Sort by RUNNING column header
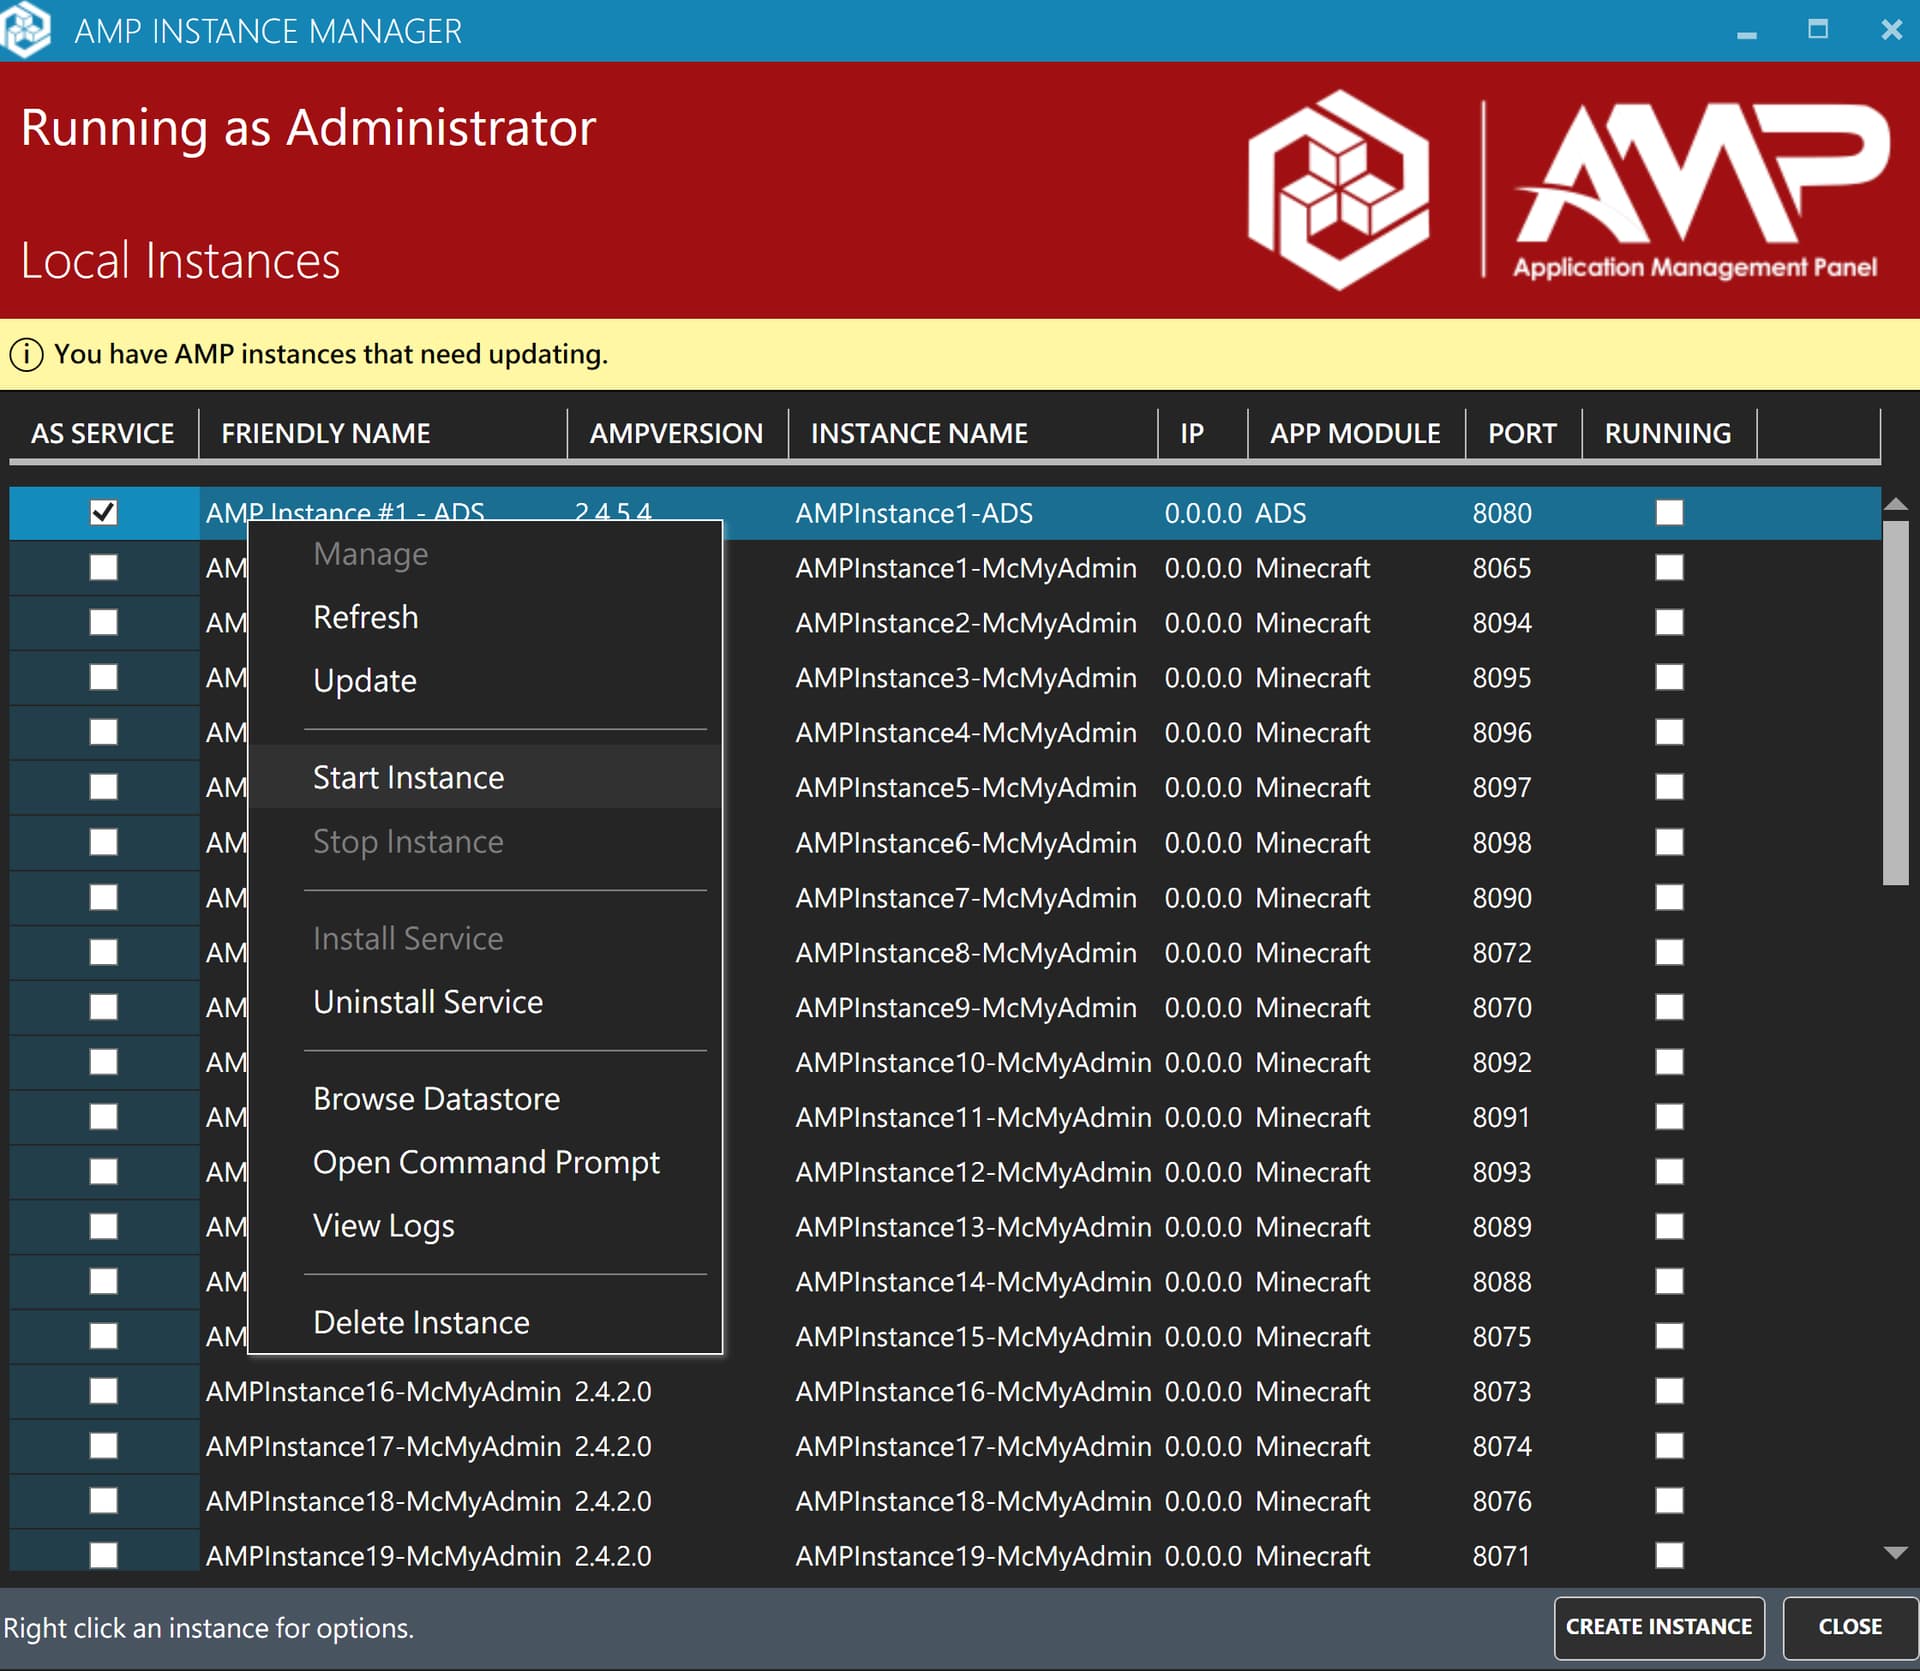 click(x=1669, y=434)
